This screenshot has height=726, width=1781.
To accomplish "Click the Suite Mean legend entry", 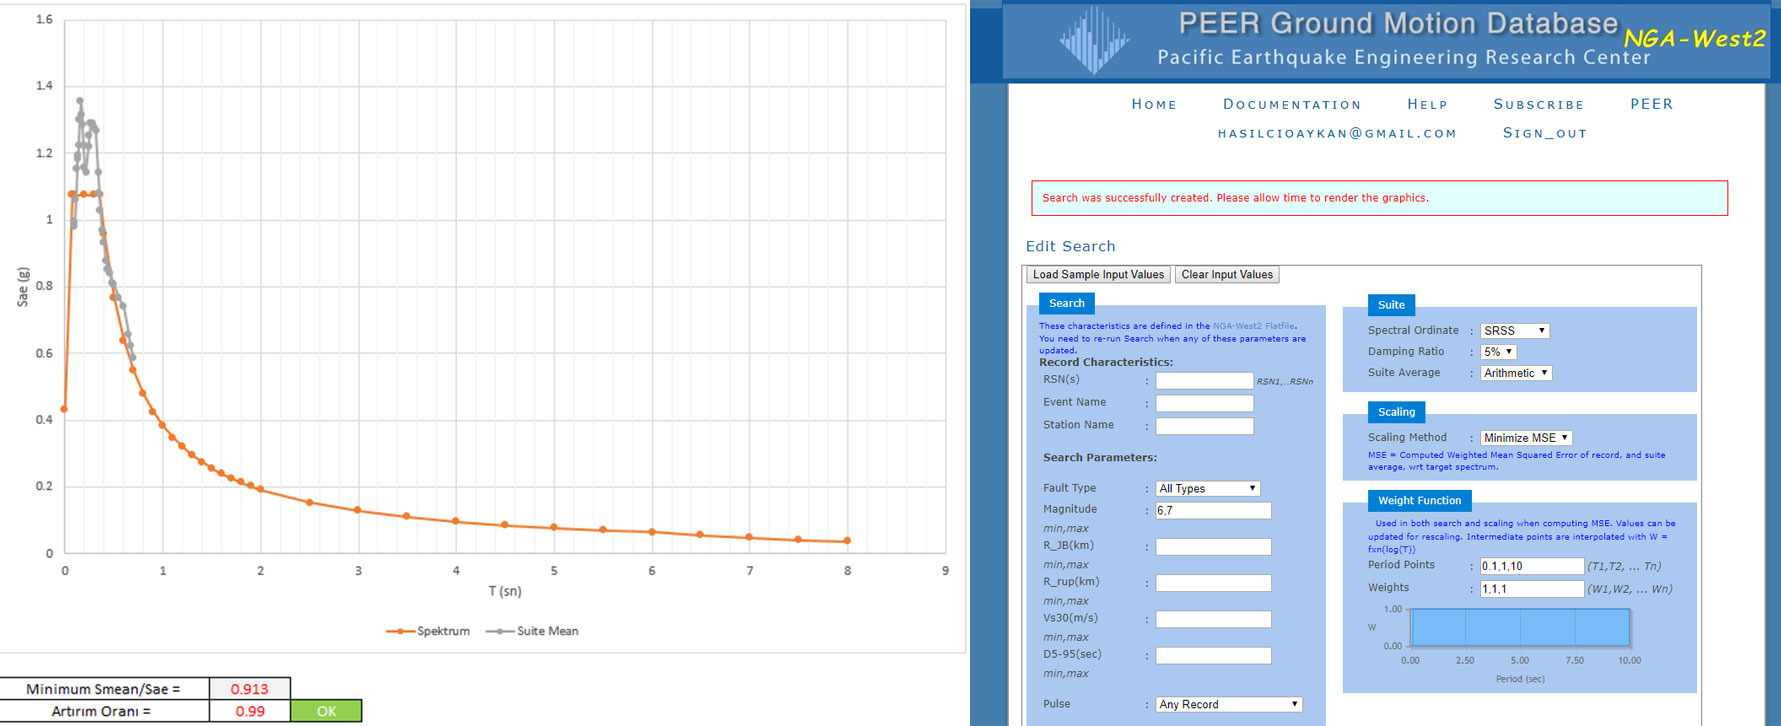I will 532,631.
